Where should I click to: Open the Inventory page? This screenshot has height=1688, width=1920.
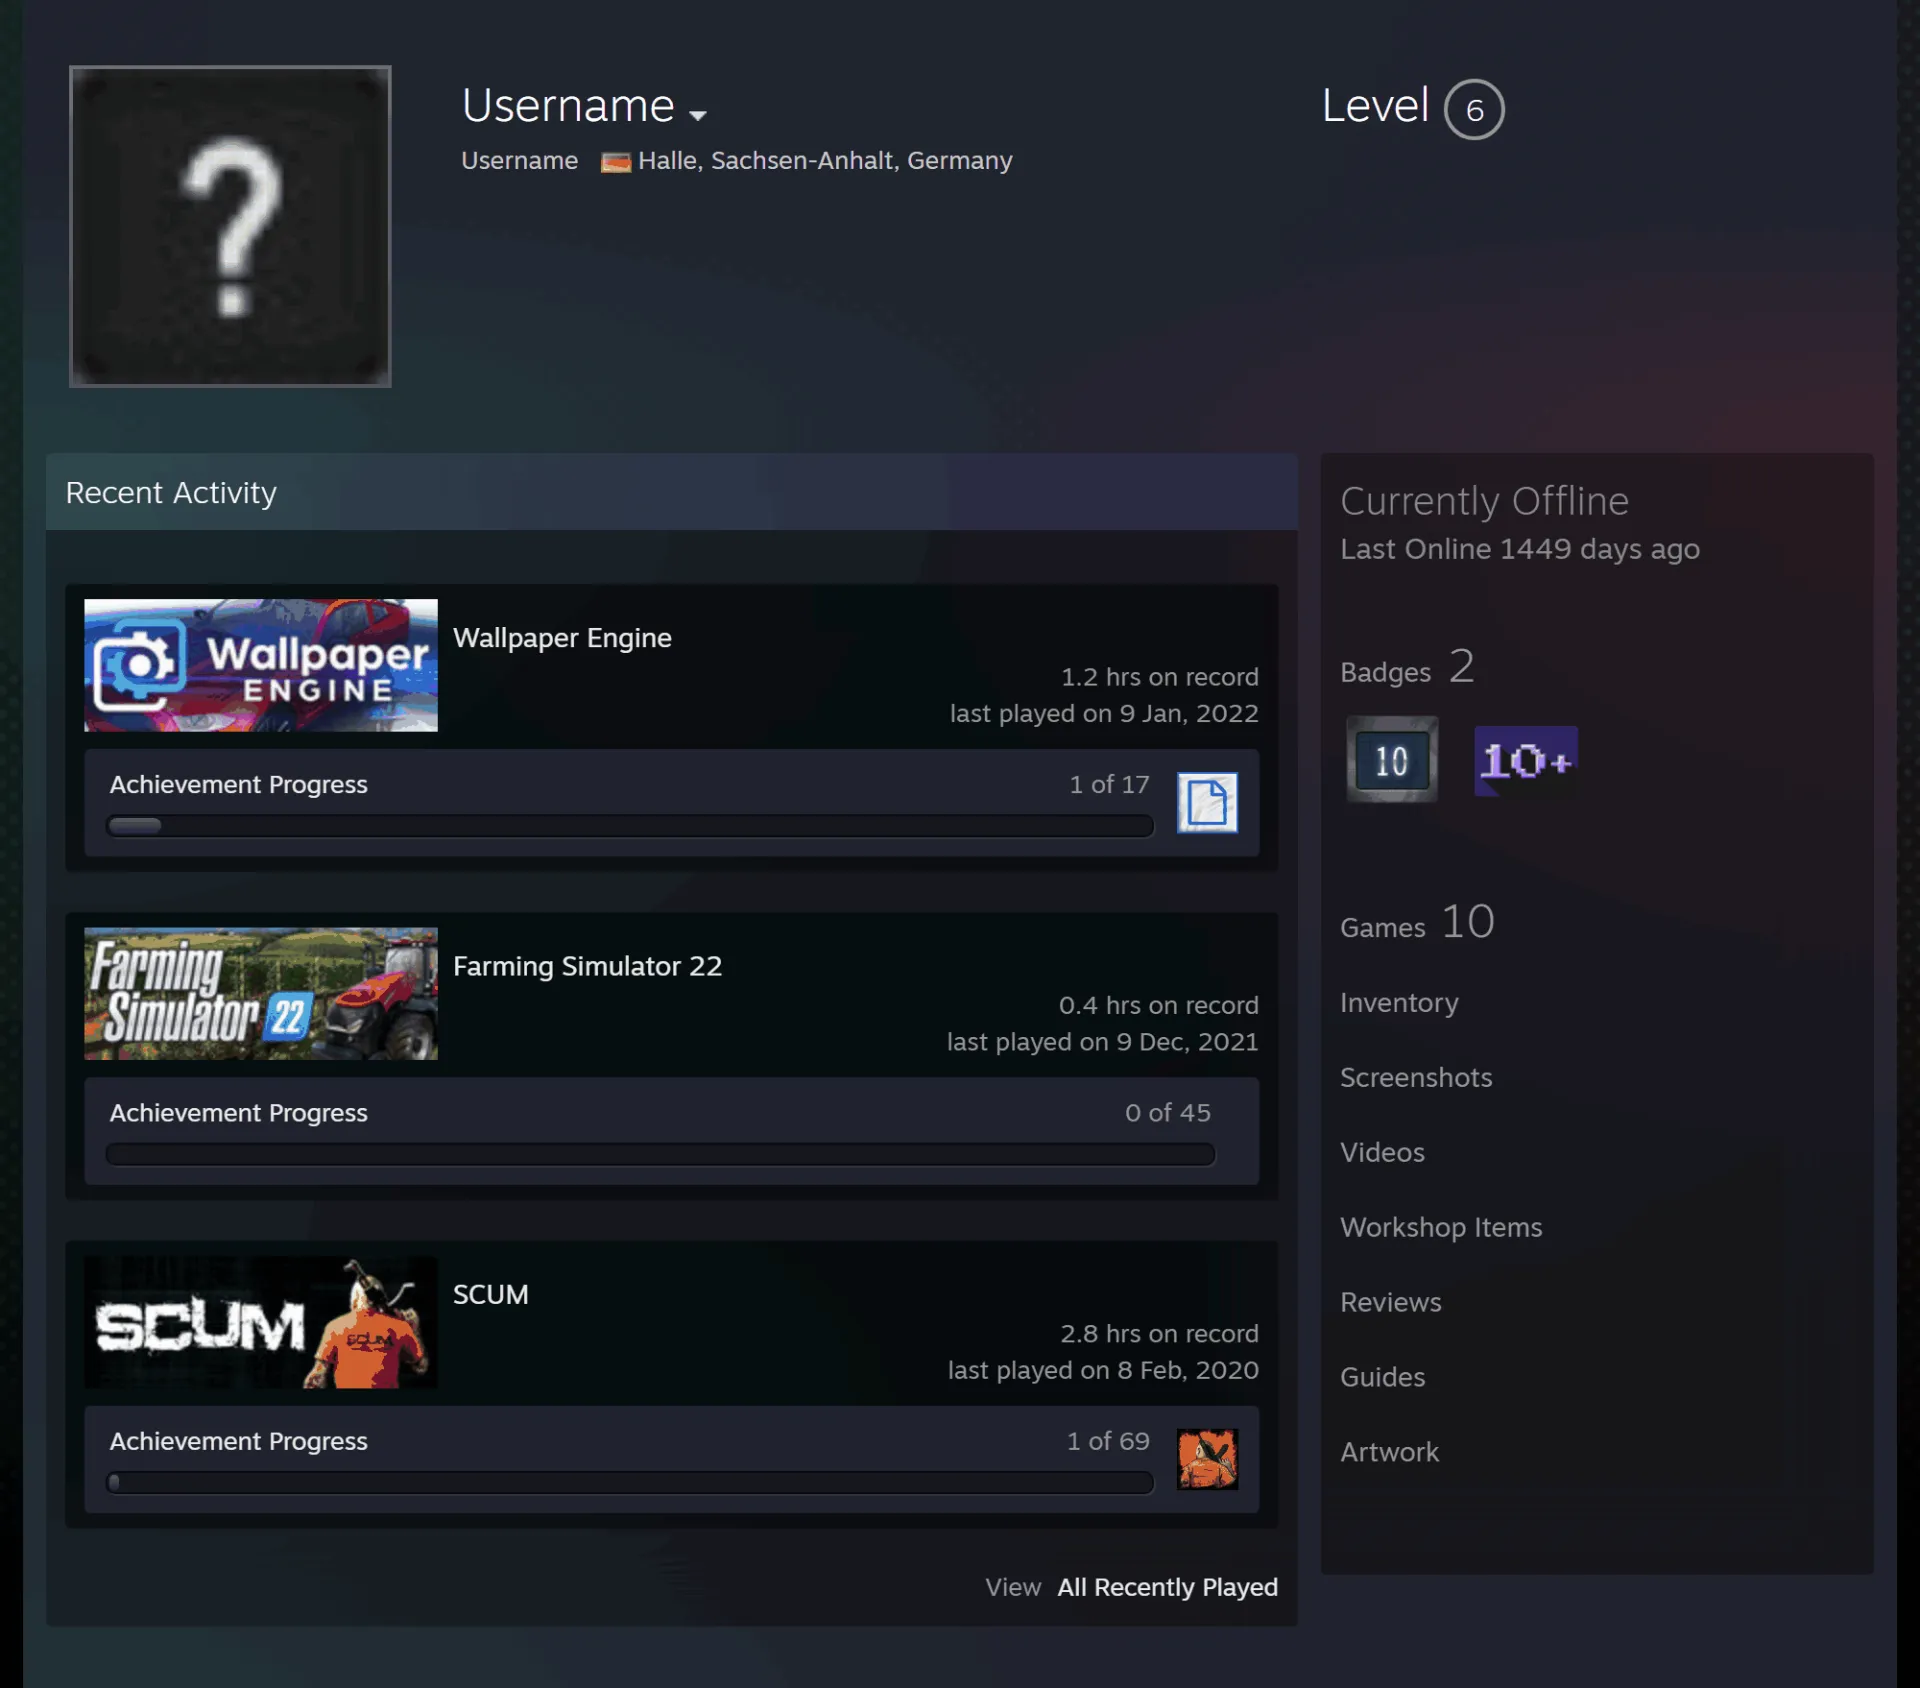click(1399, 1002)
